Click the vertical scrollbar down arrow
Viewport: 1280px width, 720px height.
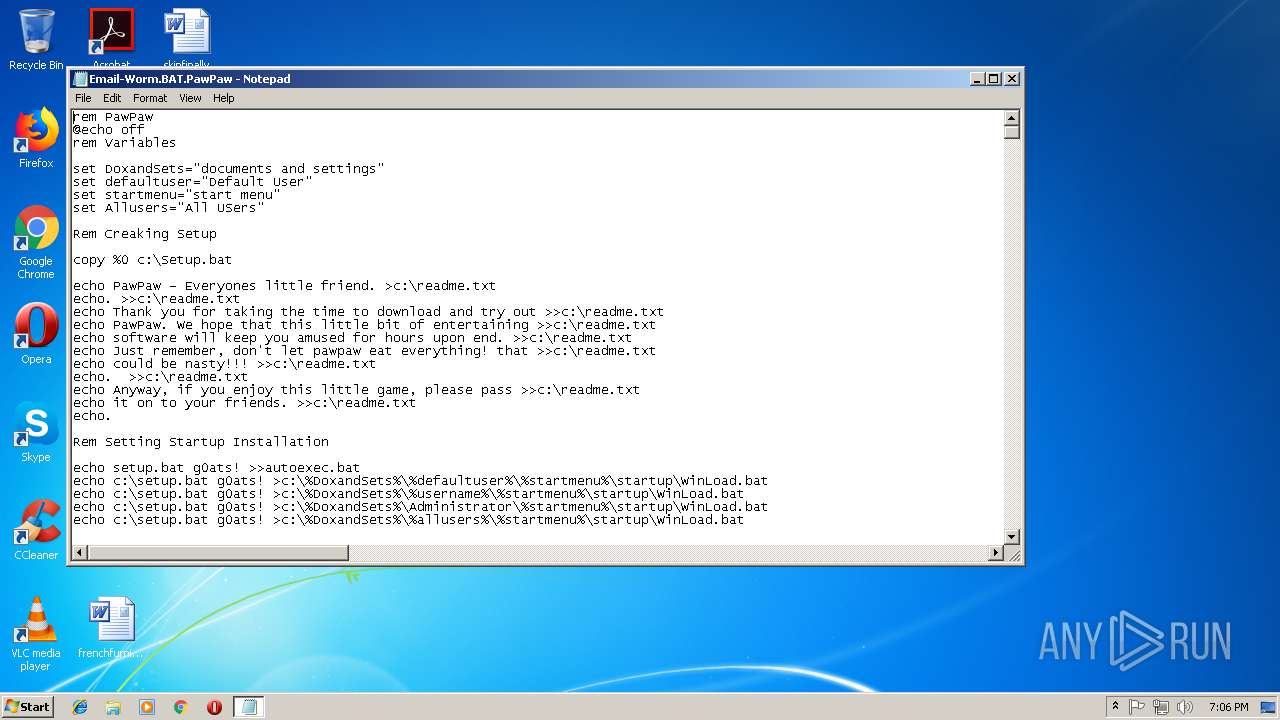pyautogui.click(x=1011, y=537)
